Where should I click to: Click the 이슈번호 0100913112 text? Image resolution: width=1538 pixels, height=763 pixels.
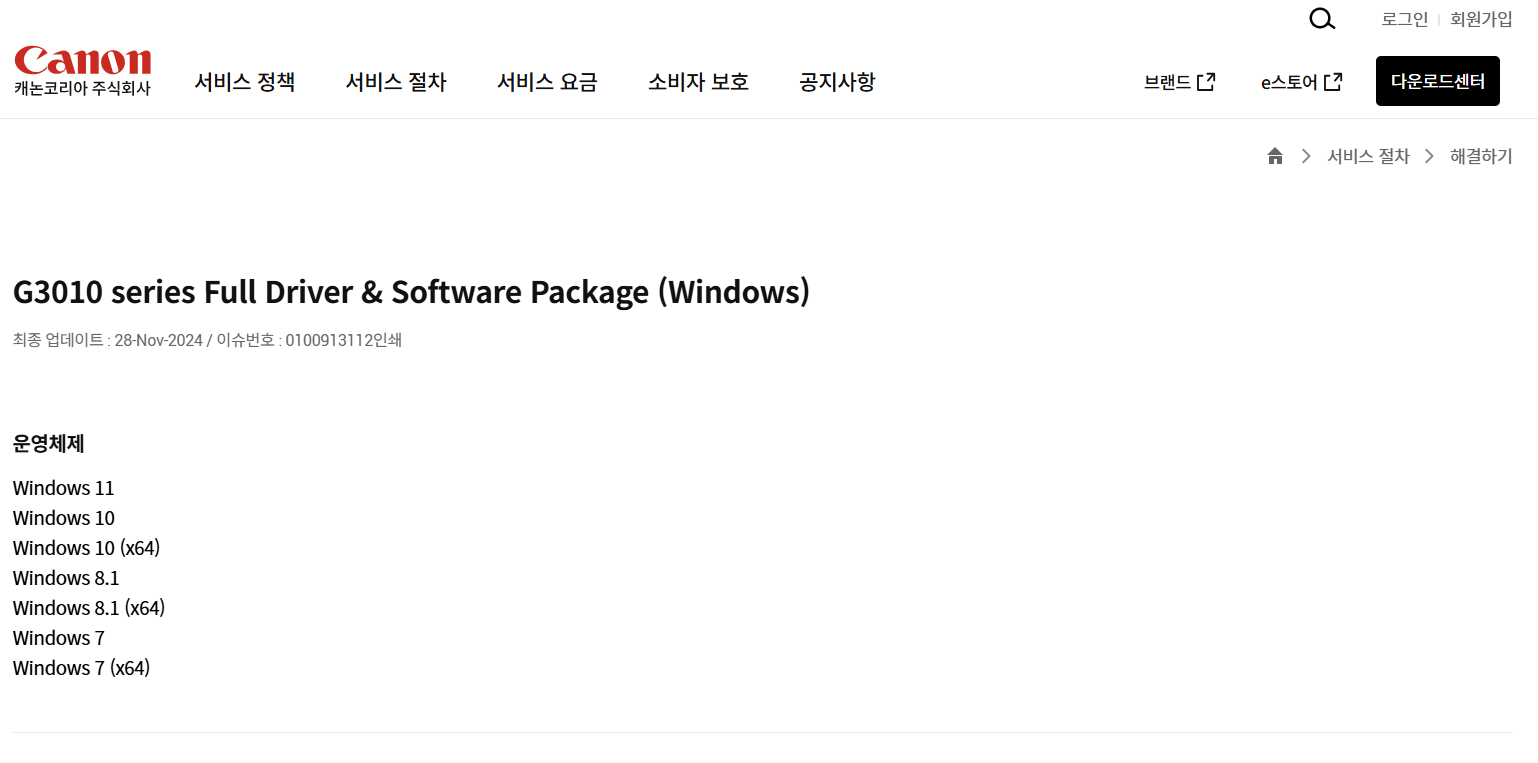coord(293,340)
